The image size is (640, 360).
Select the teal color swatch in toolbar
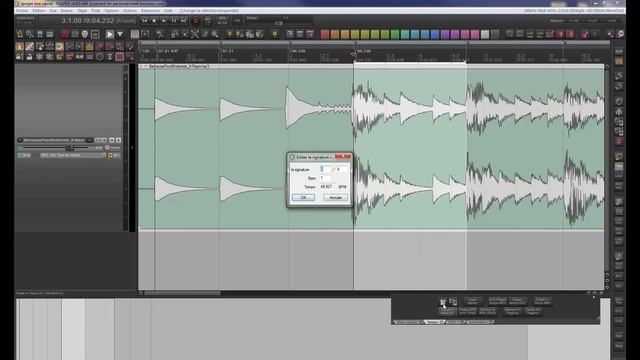point(405,34)
